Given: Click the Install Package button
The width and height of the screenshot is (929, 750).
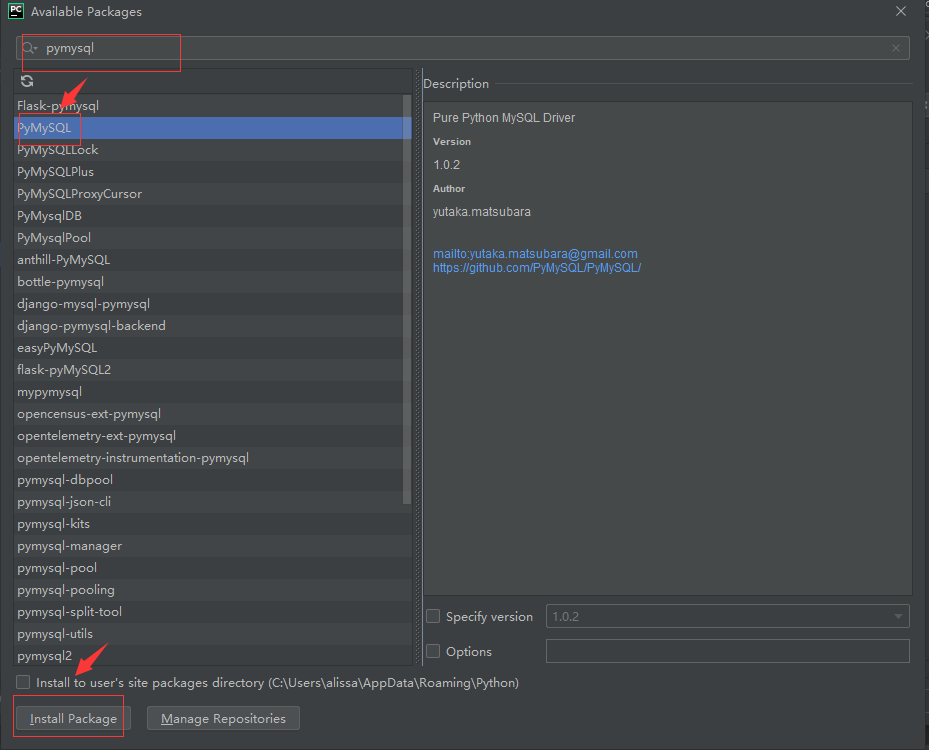Looking at the screenshot, I should tap(73, 718).
